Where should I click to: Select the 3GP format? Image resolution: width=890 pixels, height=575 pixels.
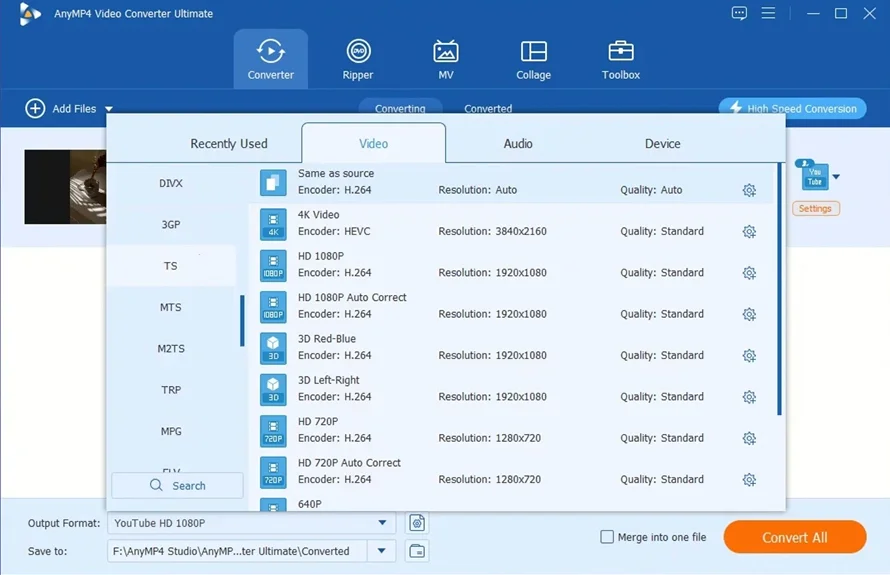tap(171, 224)
